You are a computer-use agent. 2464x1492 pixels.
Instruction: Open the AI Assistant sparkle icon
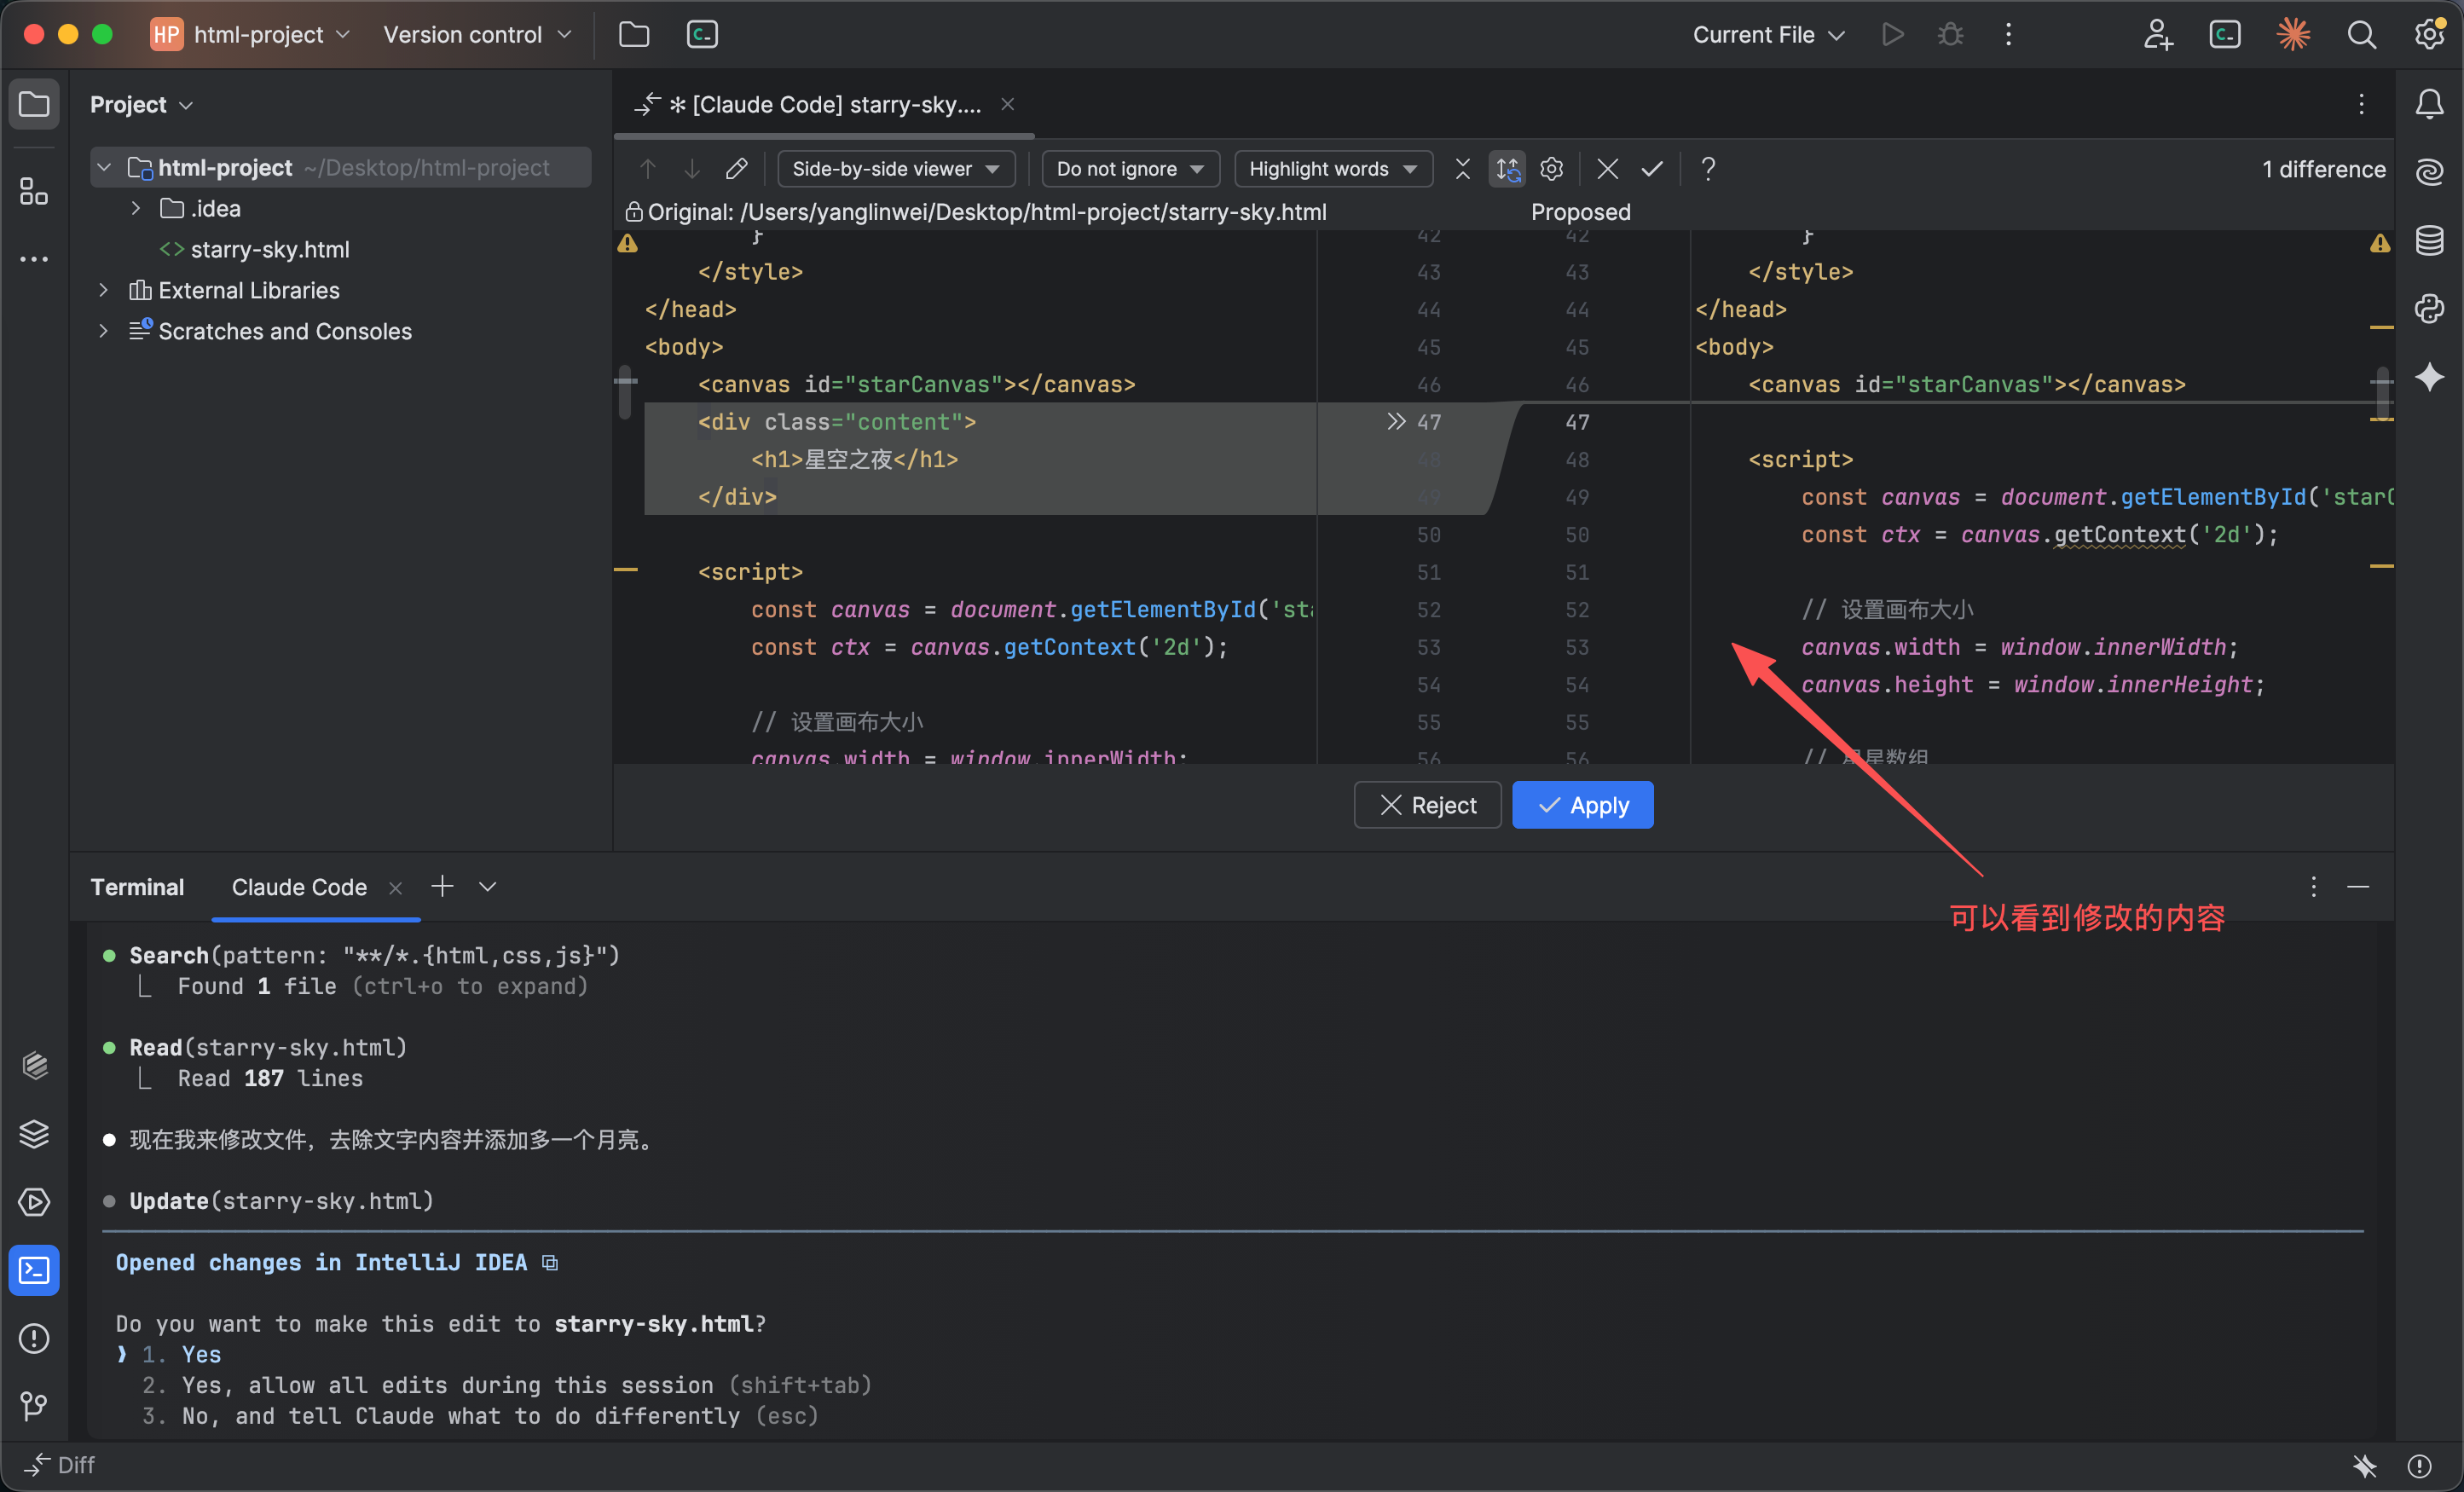pyautogui.click(x=2429, y=377)
